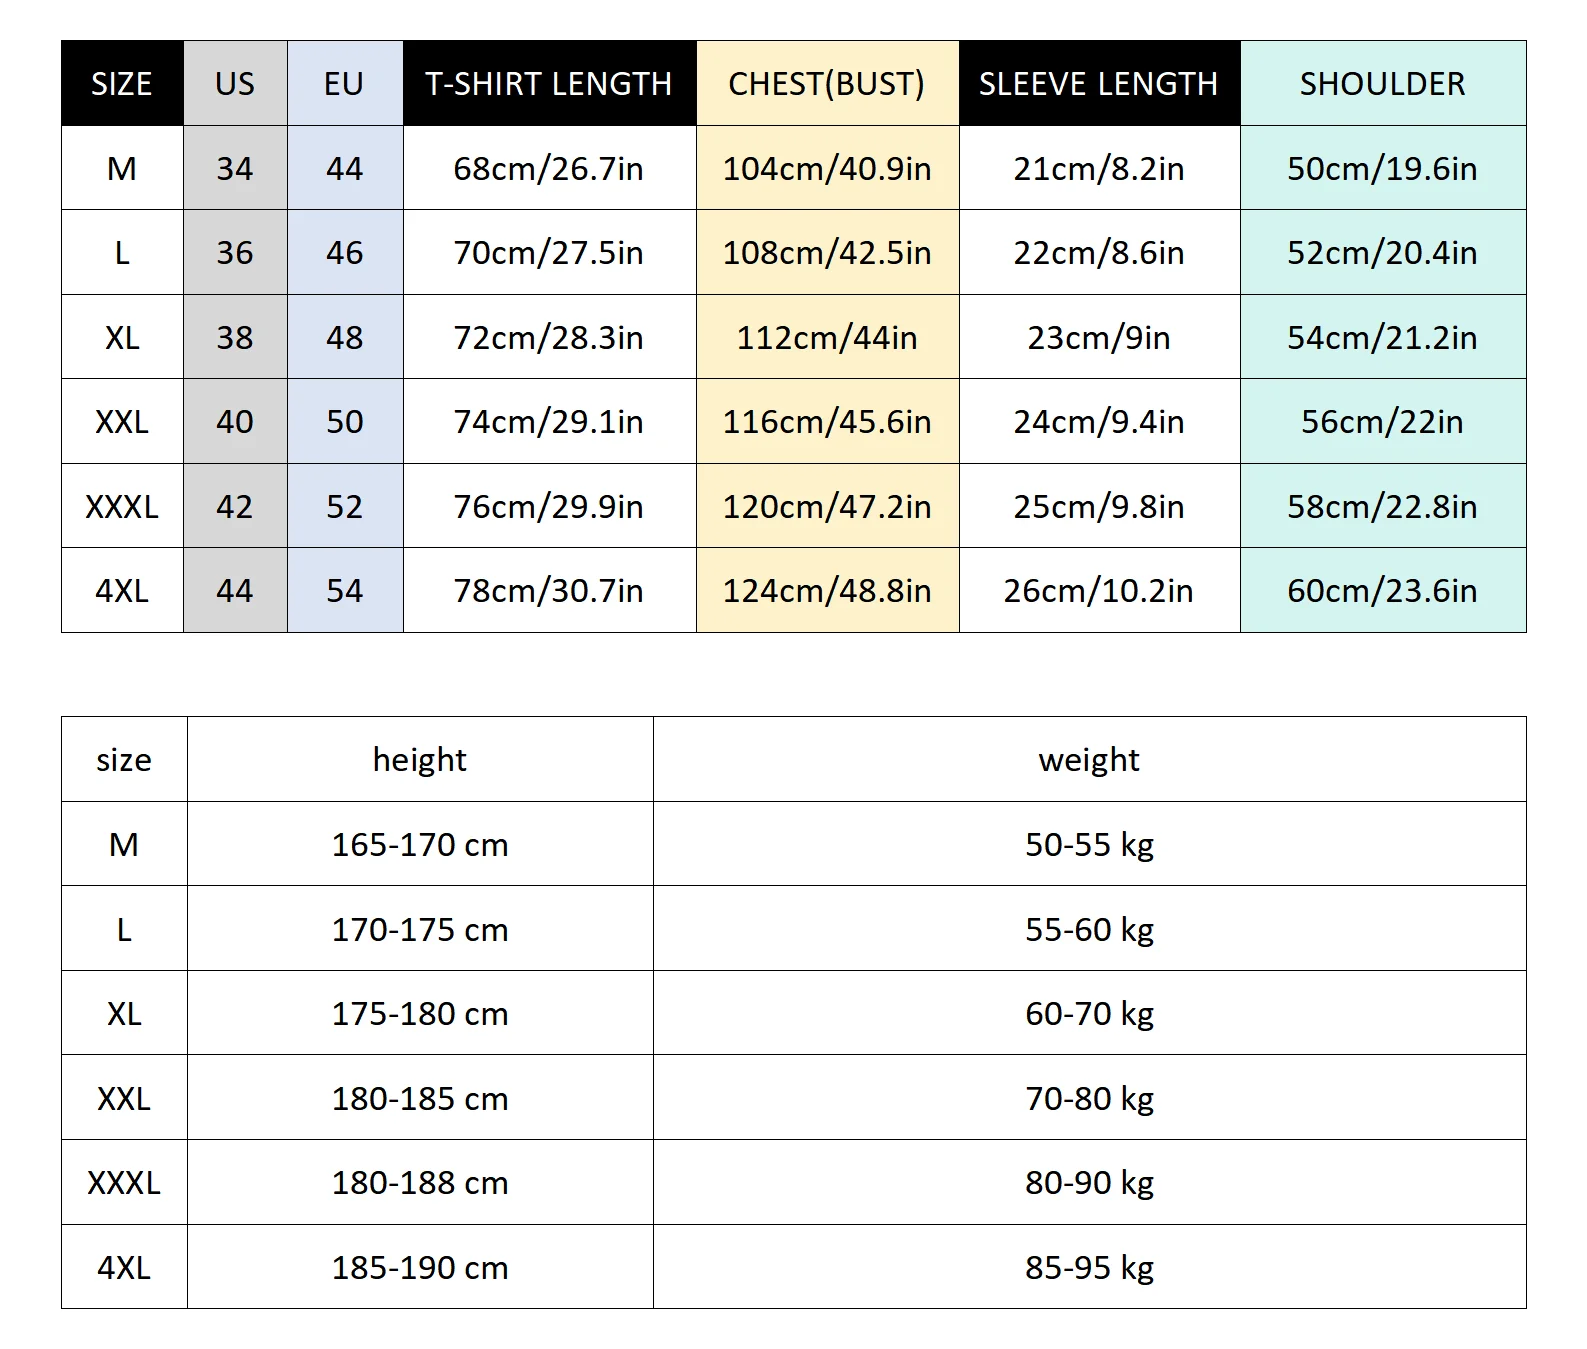Select the 22cm/8.6in sleeve length cell
1587x1349 pixels.
(x=1098, y=253)
